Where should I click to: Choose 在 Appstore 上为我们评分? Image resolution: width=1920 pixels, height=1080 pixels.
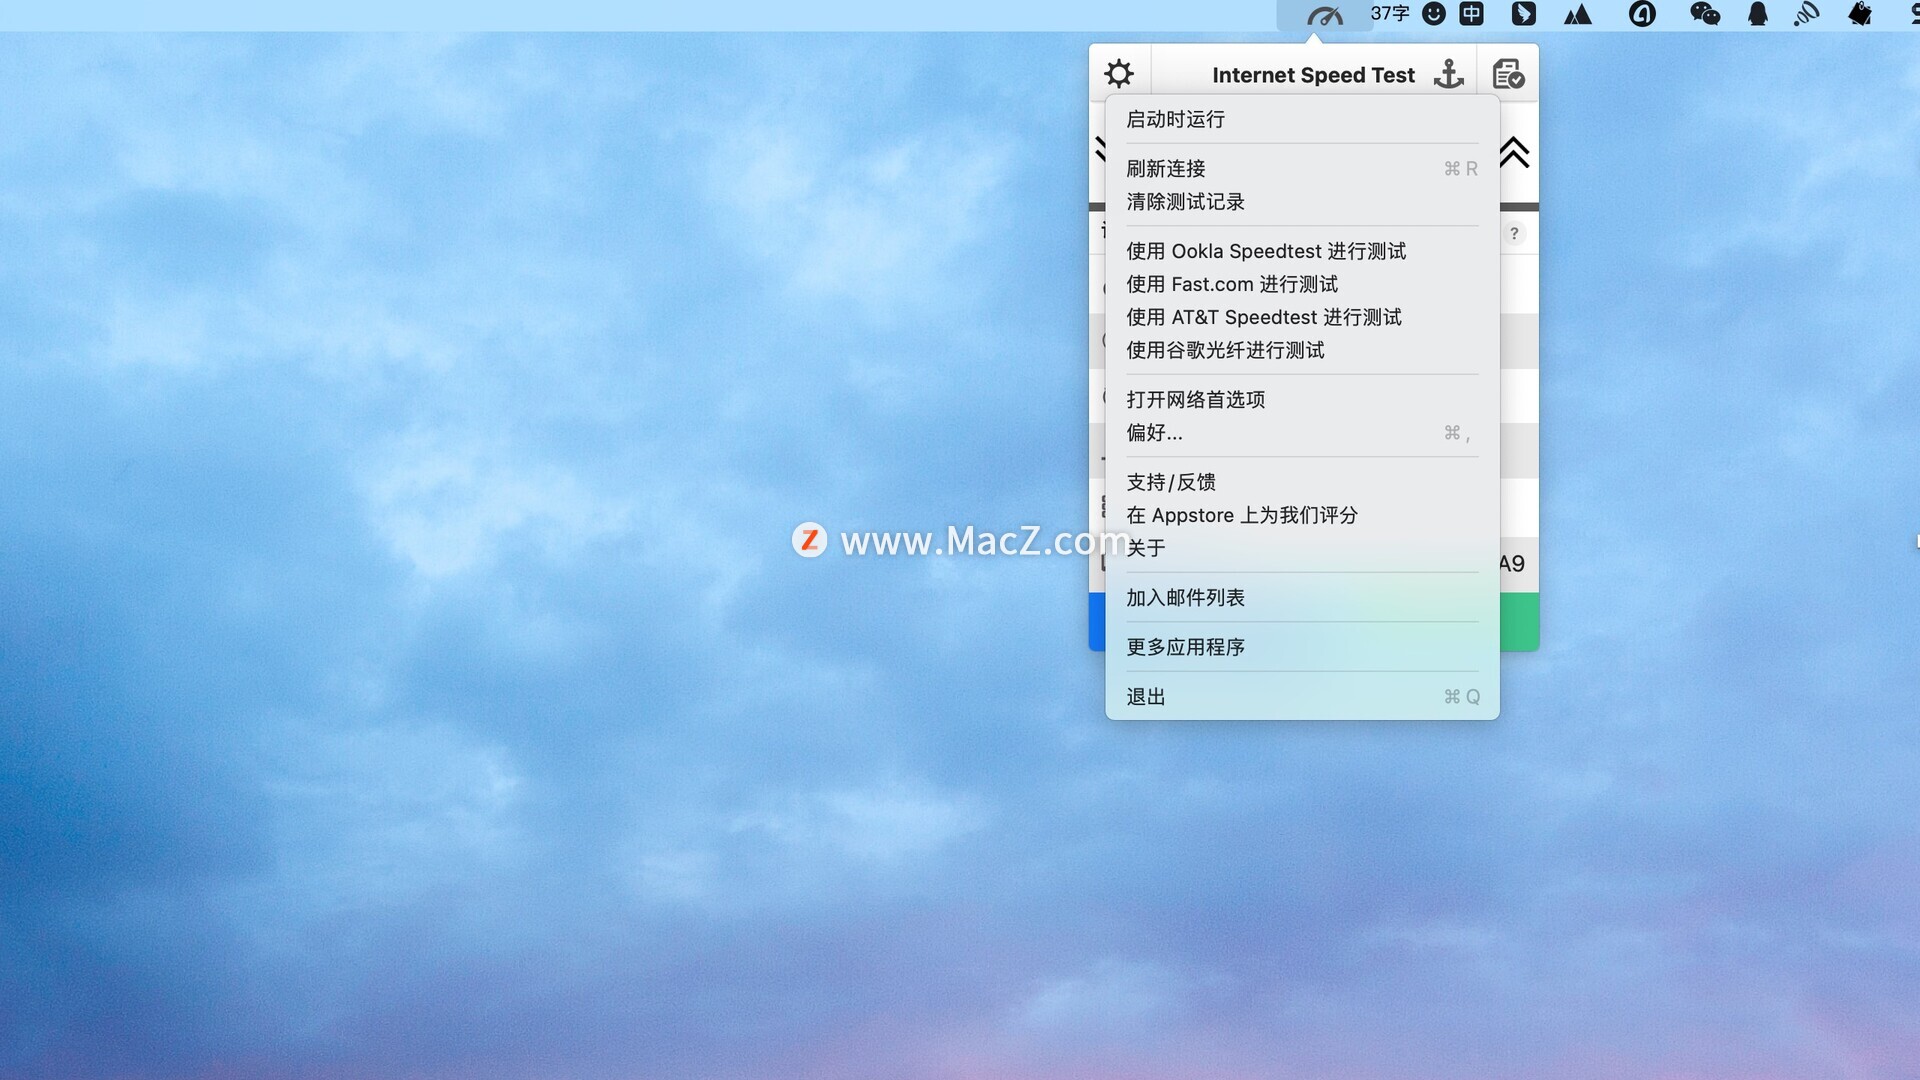[x=1302, y=515]
